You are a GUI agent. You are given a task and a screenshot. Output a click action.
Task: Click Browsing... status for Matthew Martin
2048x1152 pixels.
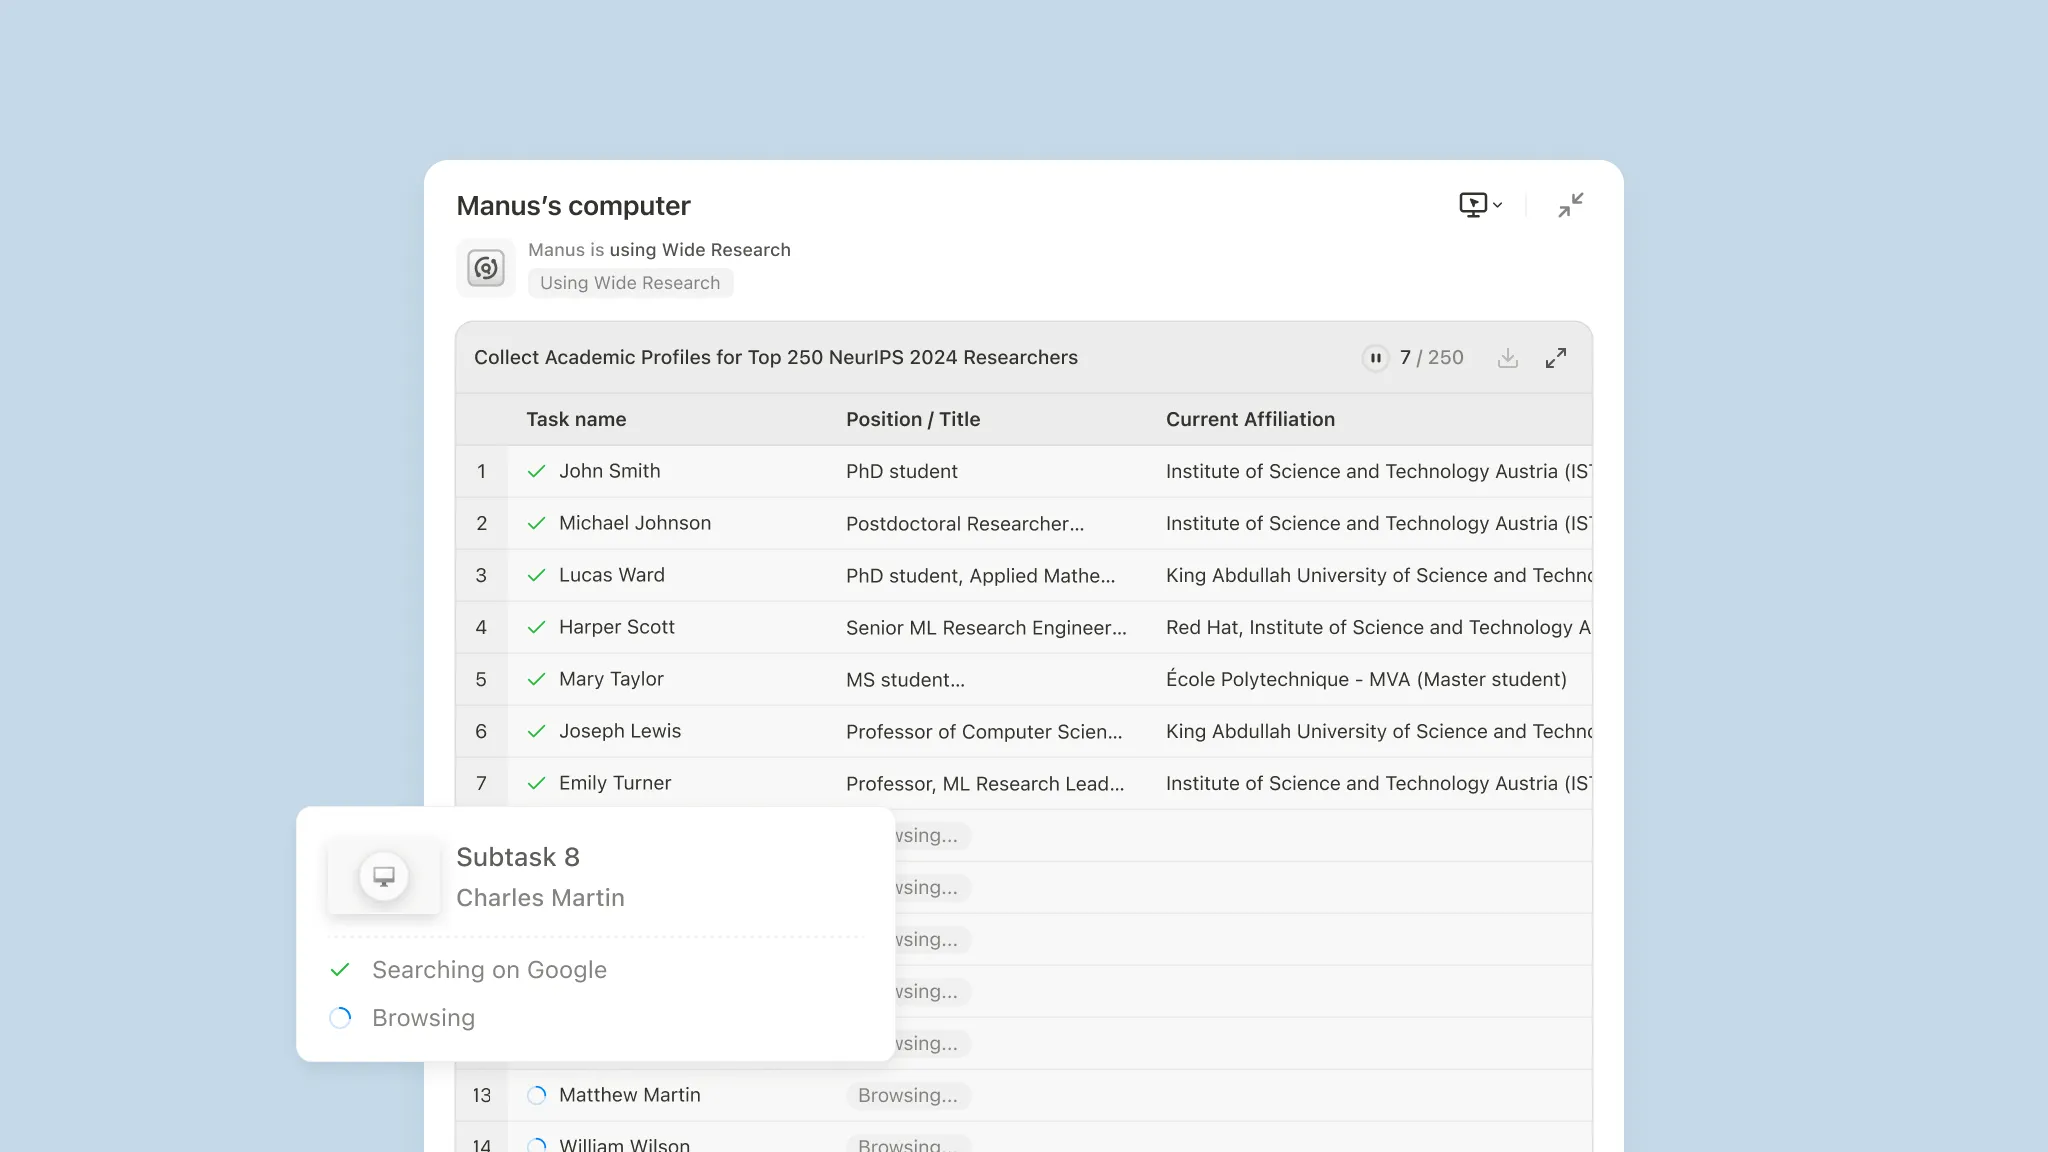point(908,1095)
